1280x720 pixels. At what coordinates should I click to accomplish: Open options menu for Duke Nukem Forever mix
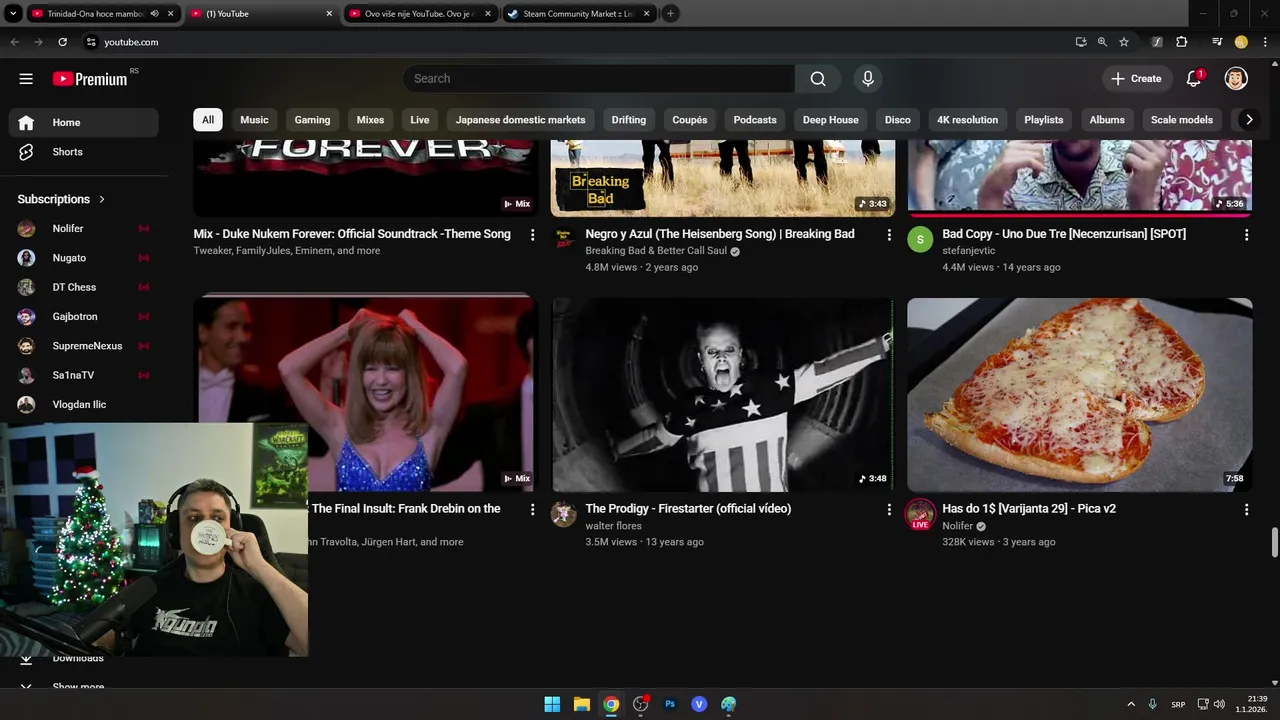(x=532, y=235)
